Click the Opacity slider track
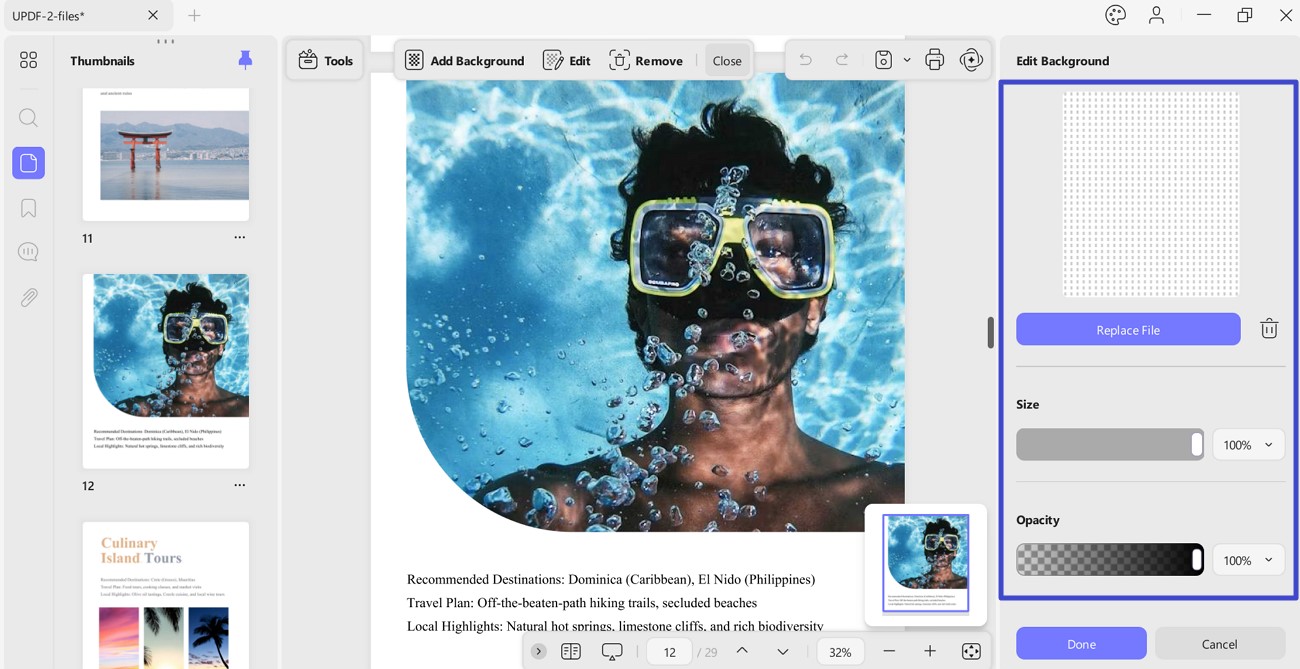Image resolution: width=1300 pixels, height=669 pixels. pyautogui.click(x=1110, y=560)
